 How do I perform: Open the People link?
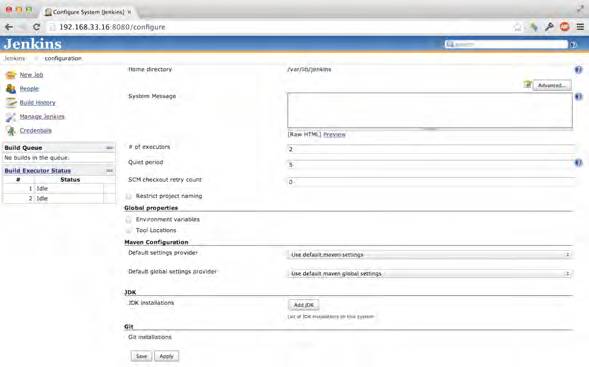click(29, 89)
